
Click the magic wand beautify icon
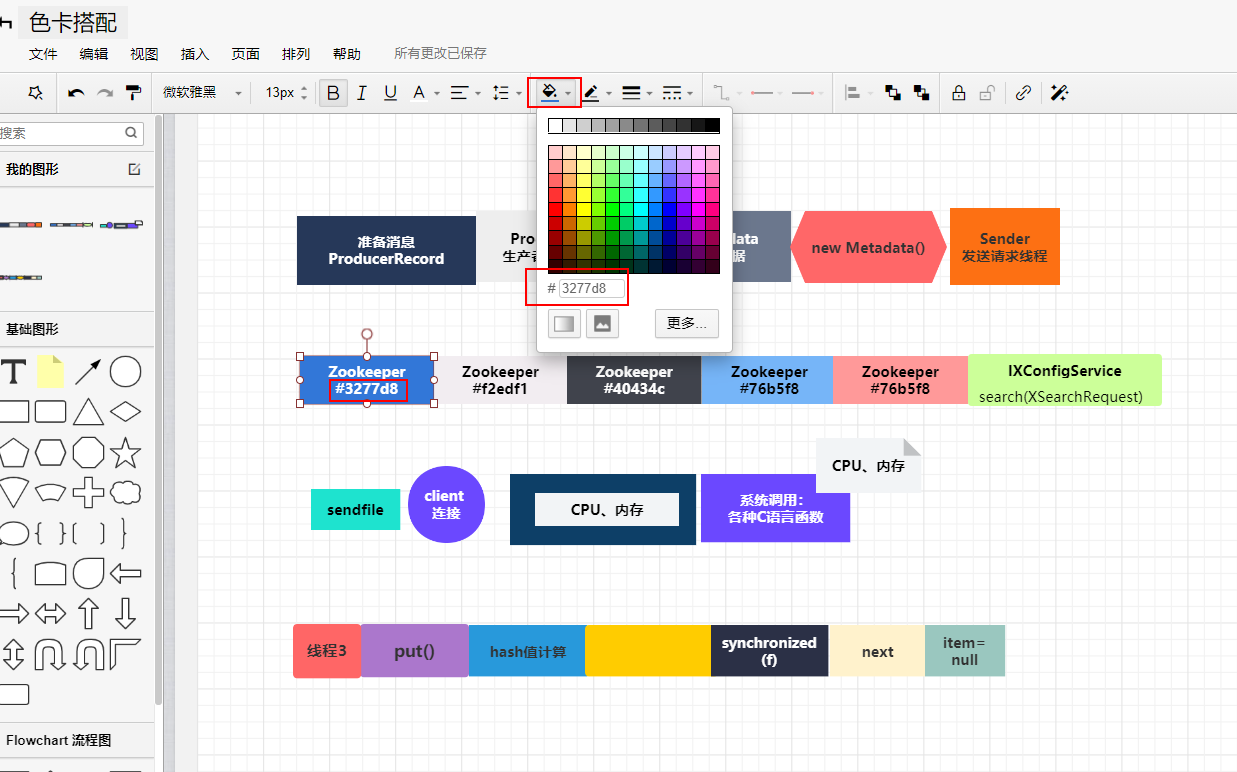[1059, 93]
